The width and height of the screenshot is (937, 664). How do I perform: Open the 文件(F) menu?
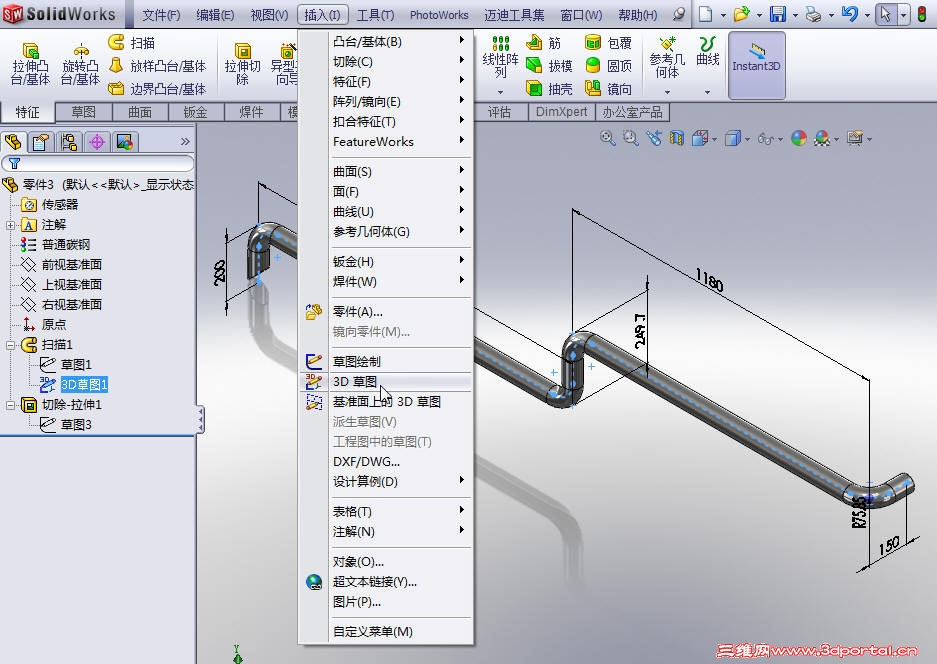click(161, 15)
